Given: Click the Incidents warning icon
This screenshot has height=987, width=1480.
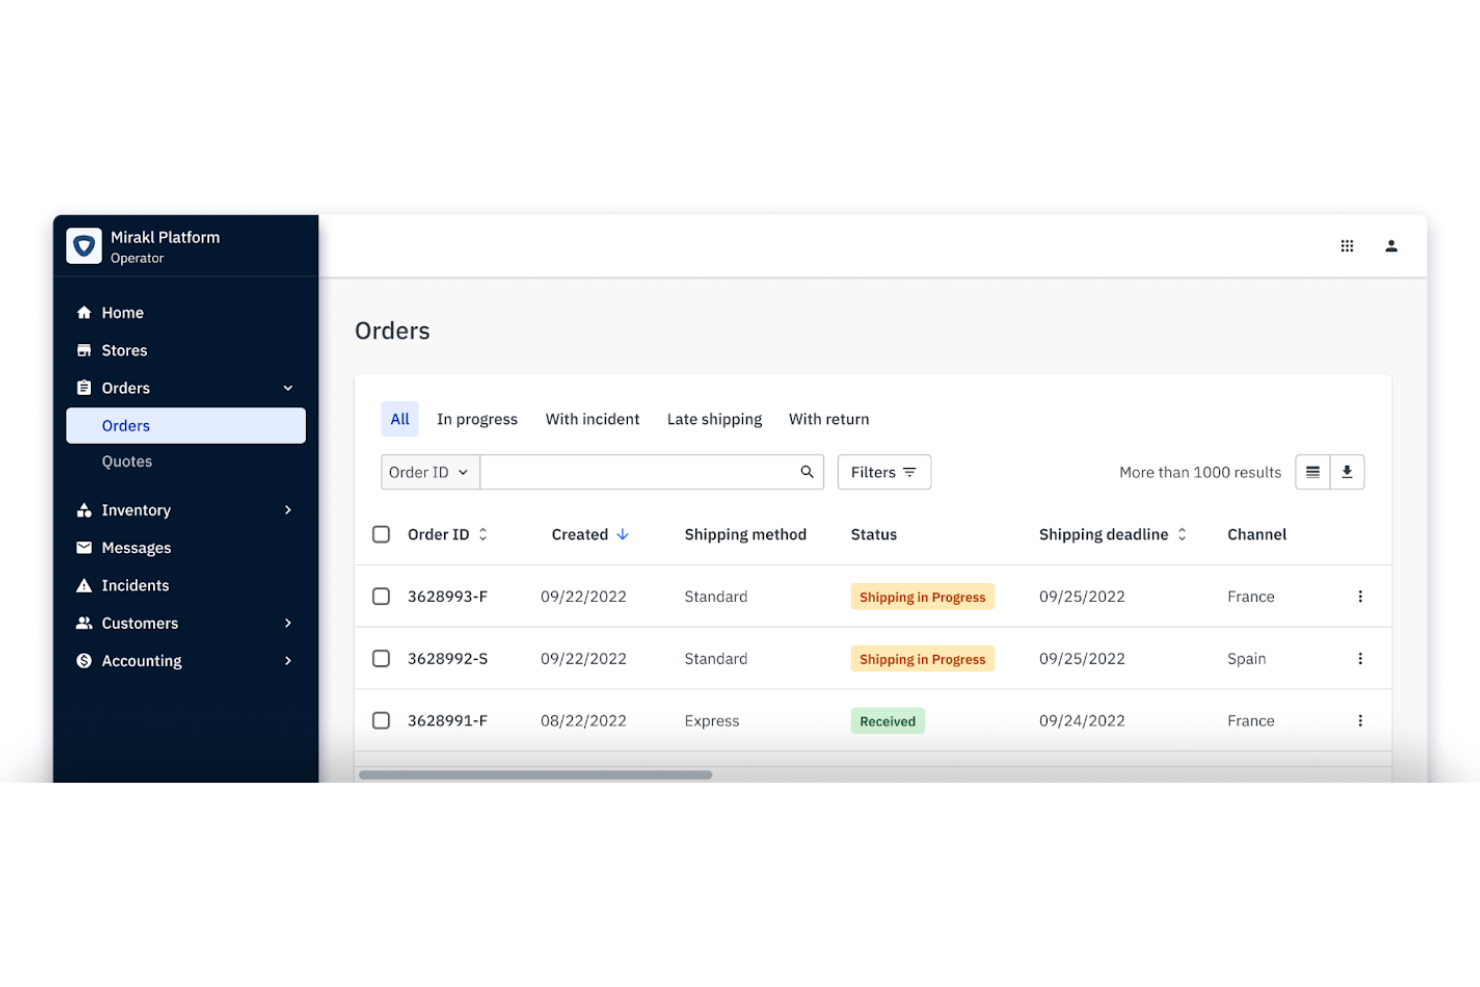Looking at the screenshot, I should [x=84, y=585].
